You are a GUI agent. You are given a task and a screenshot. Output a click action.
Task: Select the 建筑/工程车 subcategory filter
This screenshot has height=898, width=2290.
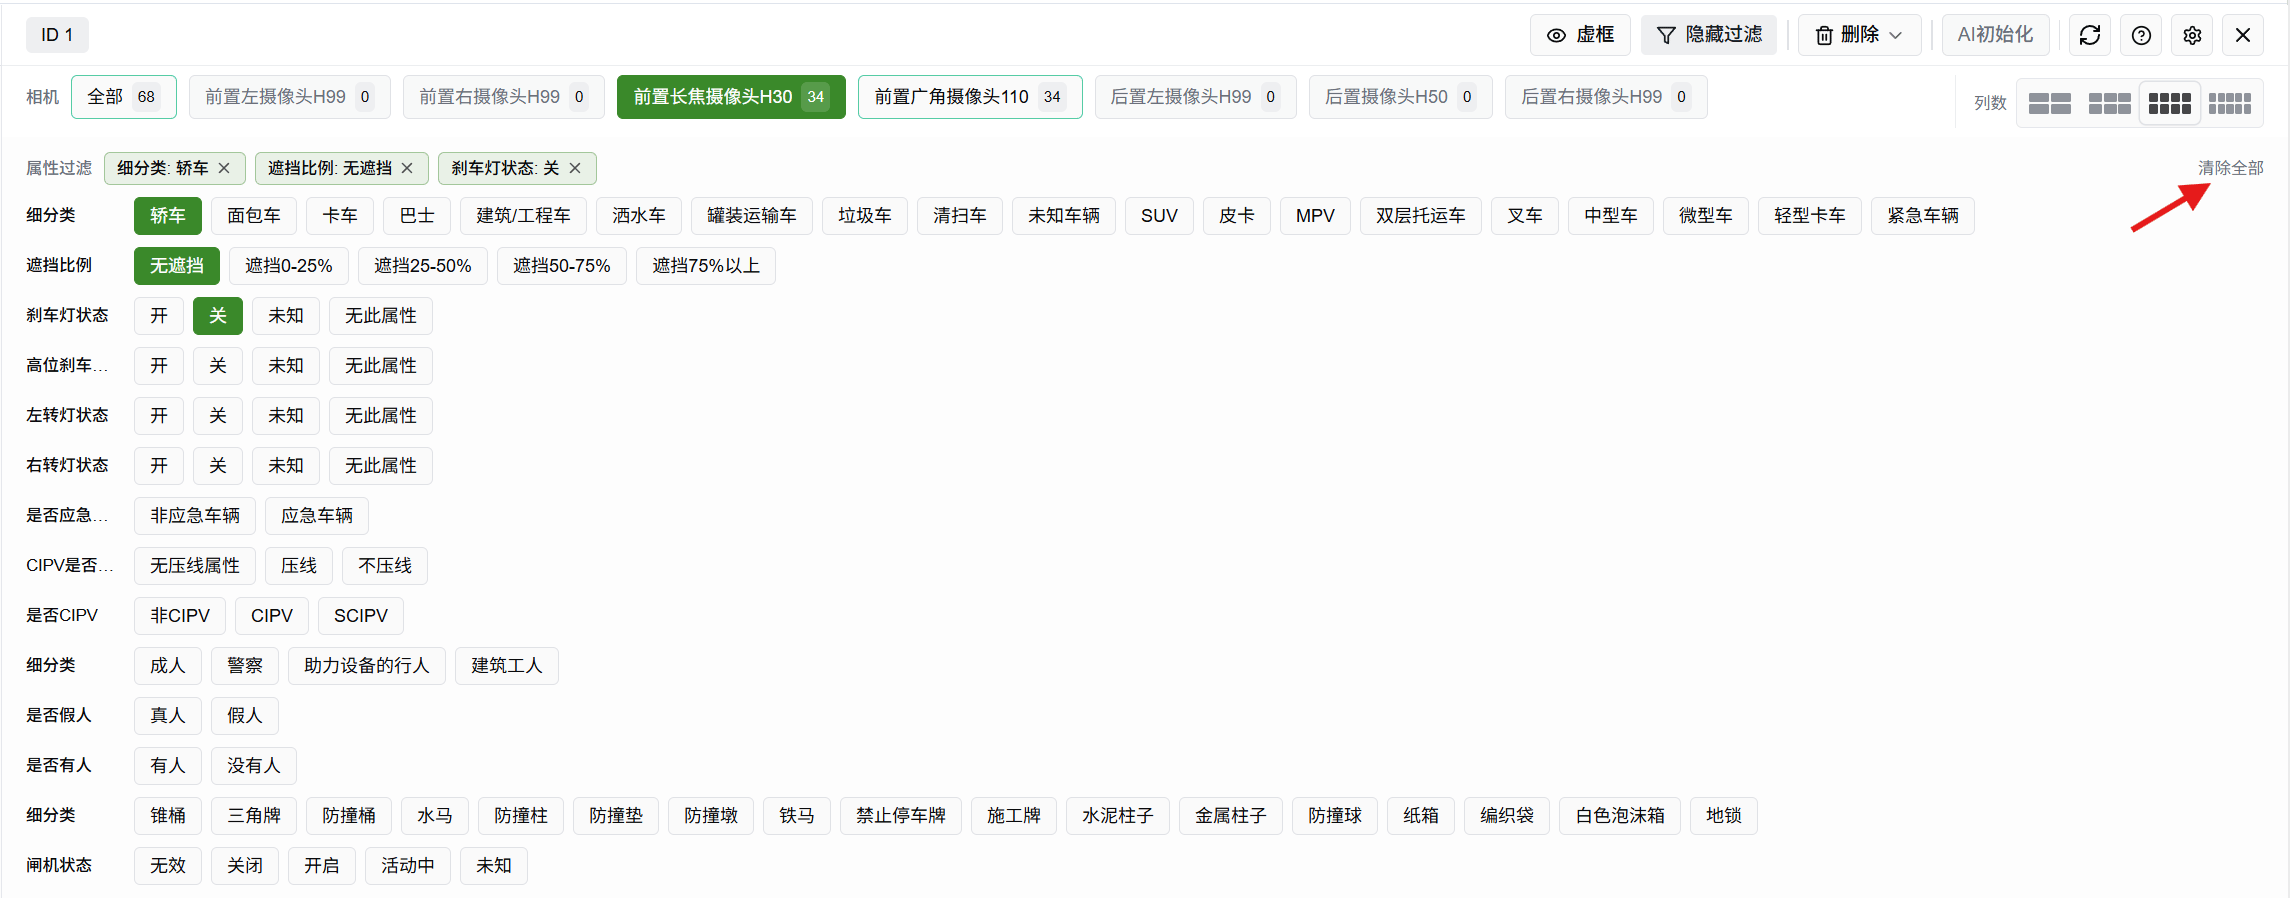tap(523, 216)
